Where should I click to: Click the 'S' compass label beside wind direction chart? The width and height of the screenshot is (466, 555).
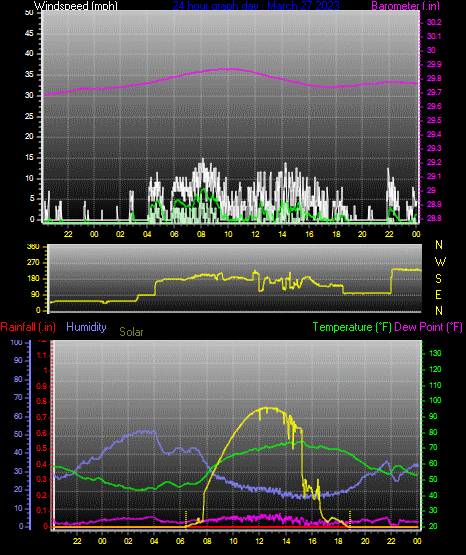pos(438,279)
